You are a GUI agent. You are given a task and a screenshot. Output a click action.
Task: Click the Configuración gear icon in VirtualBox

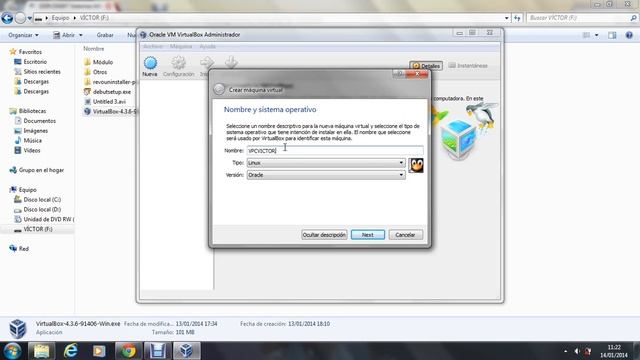(x=178, y=67)
